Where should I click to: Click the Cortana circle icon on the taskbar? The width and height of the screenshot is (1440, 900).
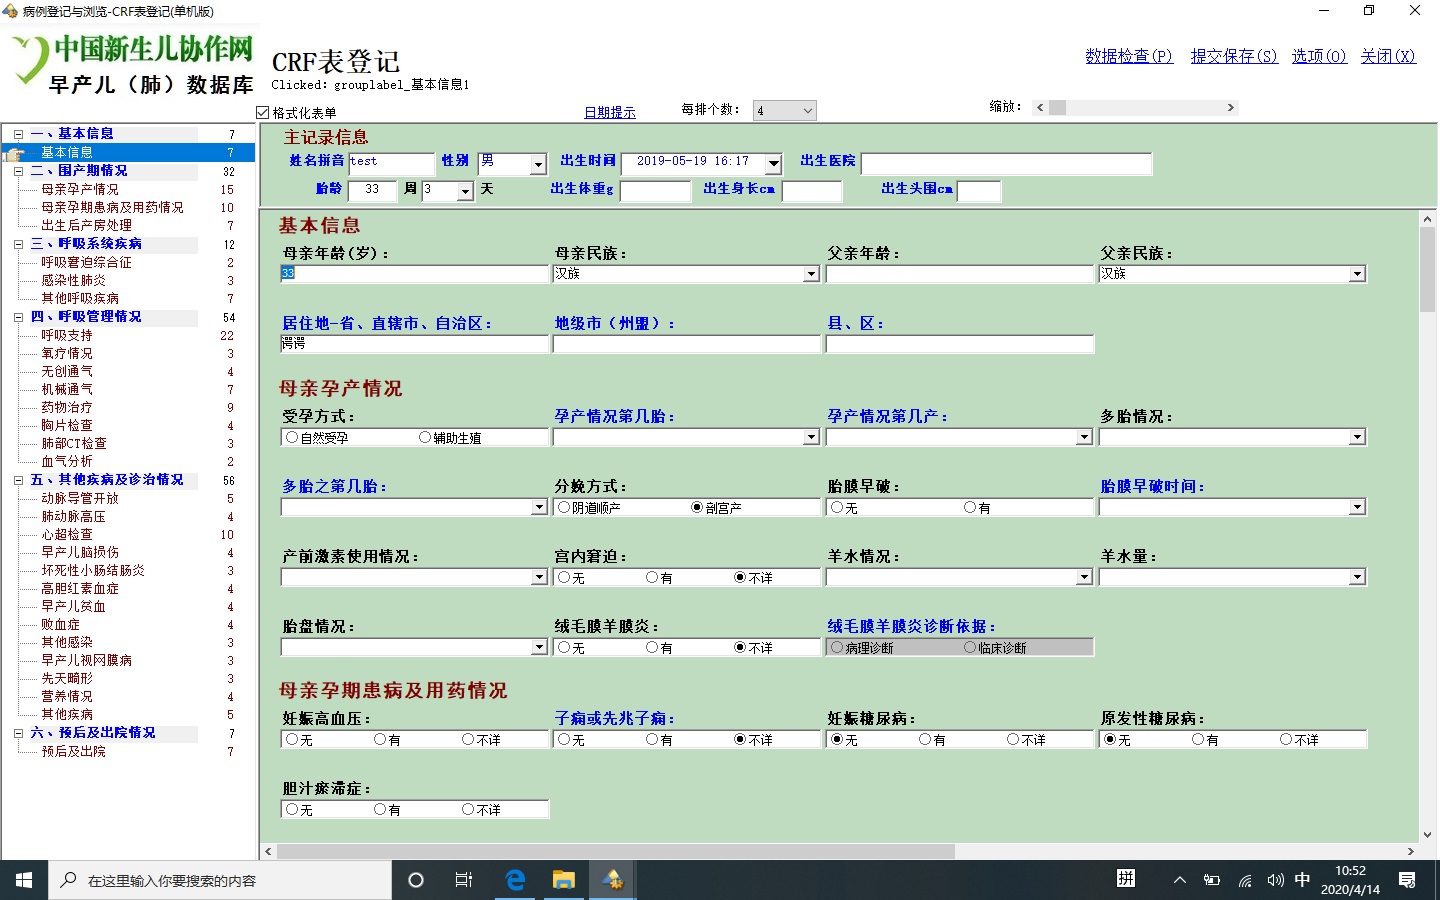[415, 880]
